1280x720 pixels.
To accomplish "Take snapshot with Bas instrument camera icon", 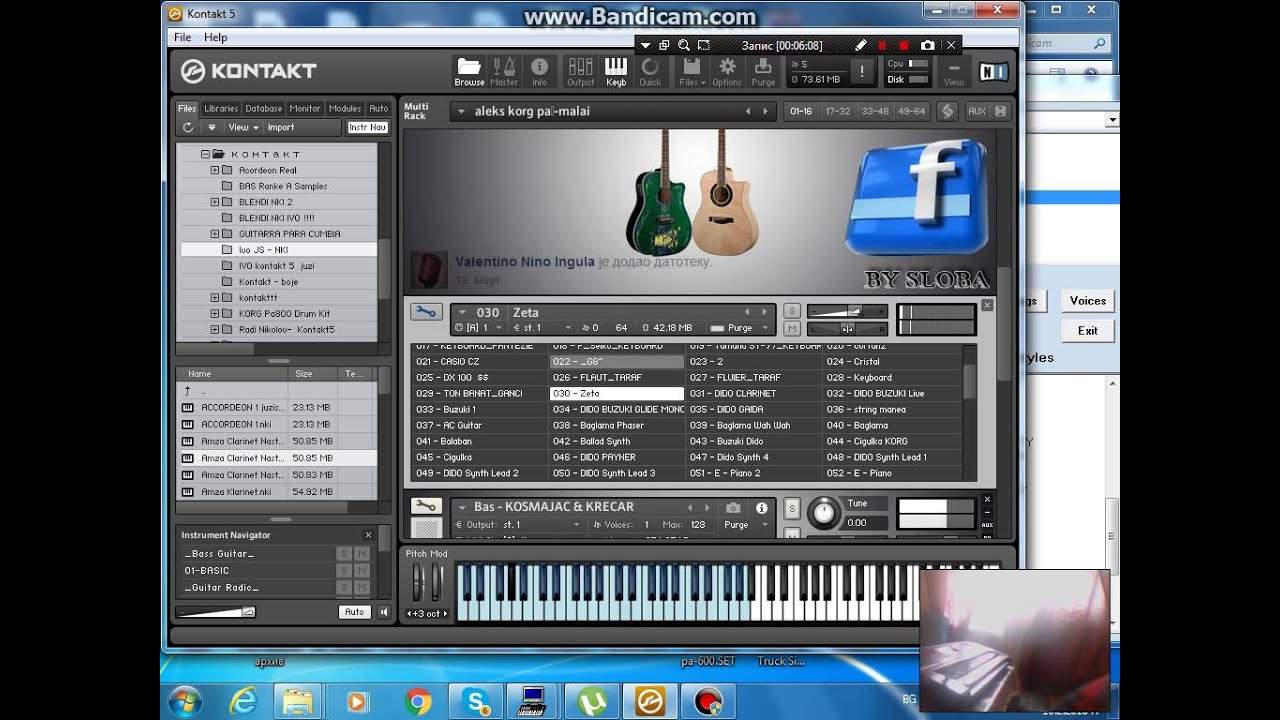I will (x=733, y=508).
